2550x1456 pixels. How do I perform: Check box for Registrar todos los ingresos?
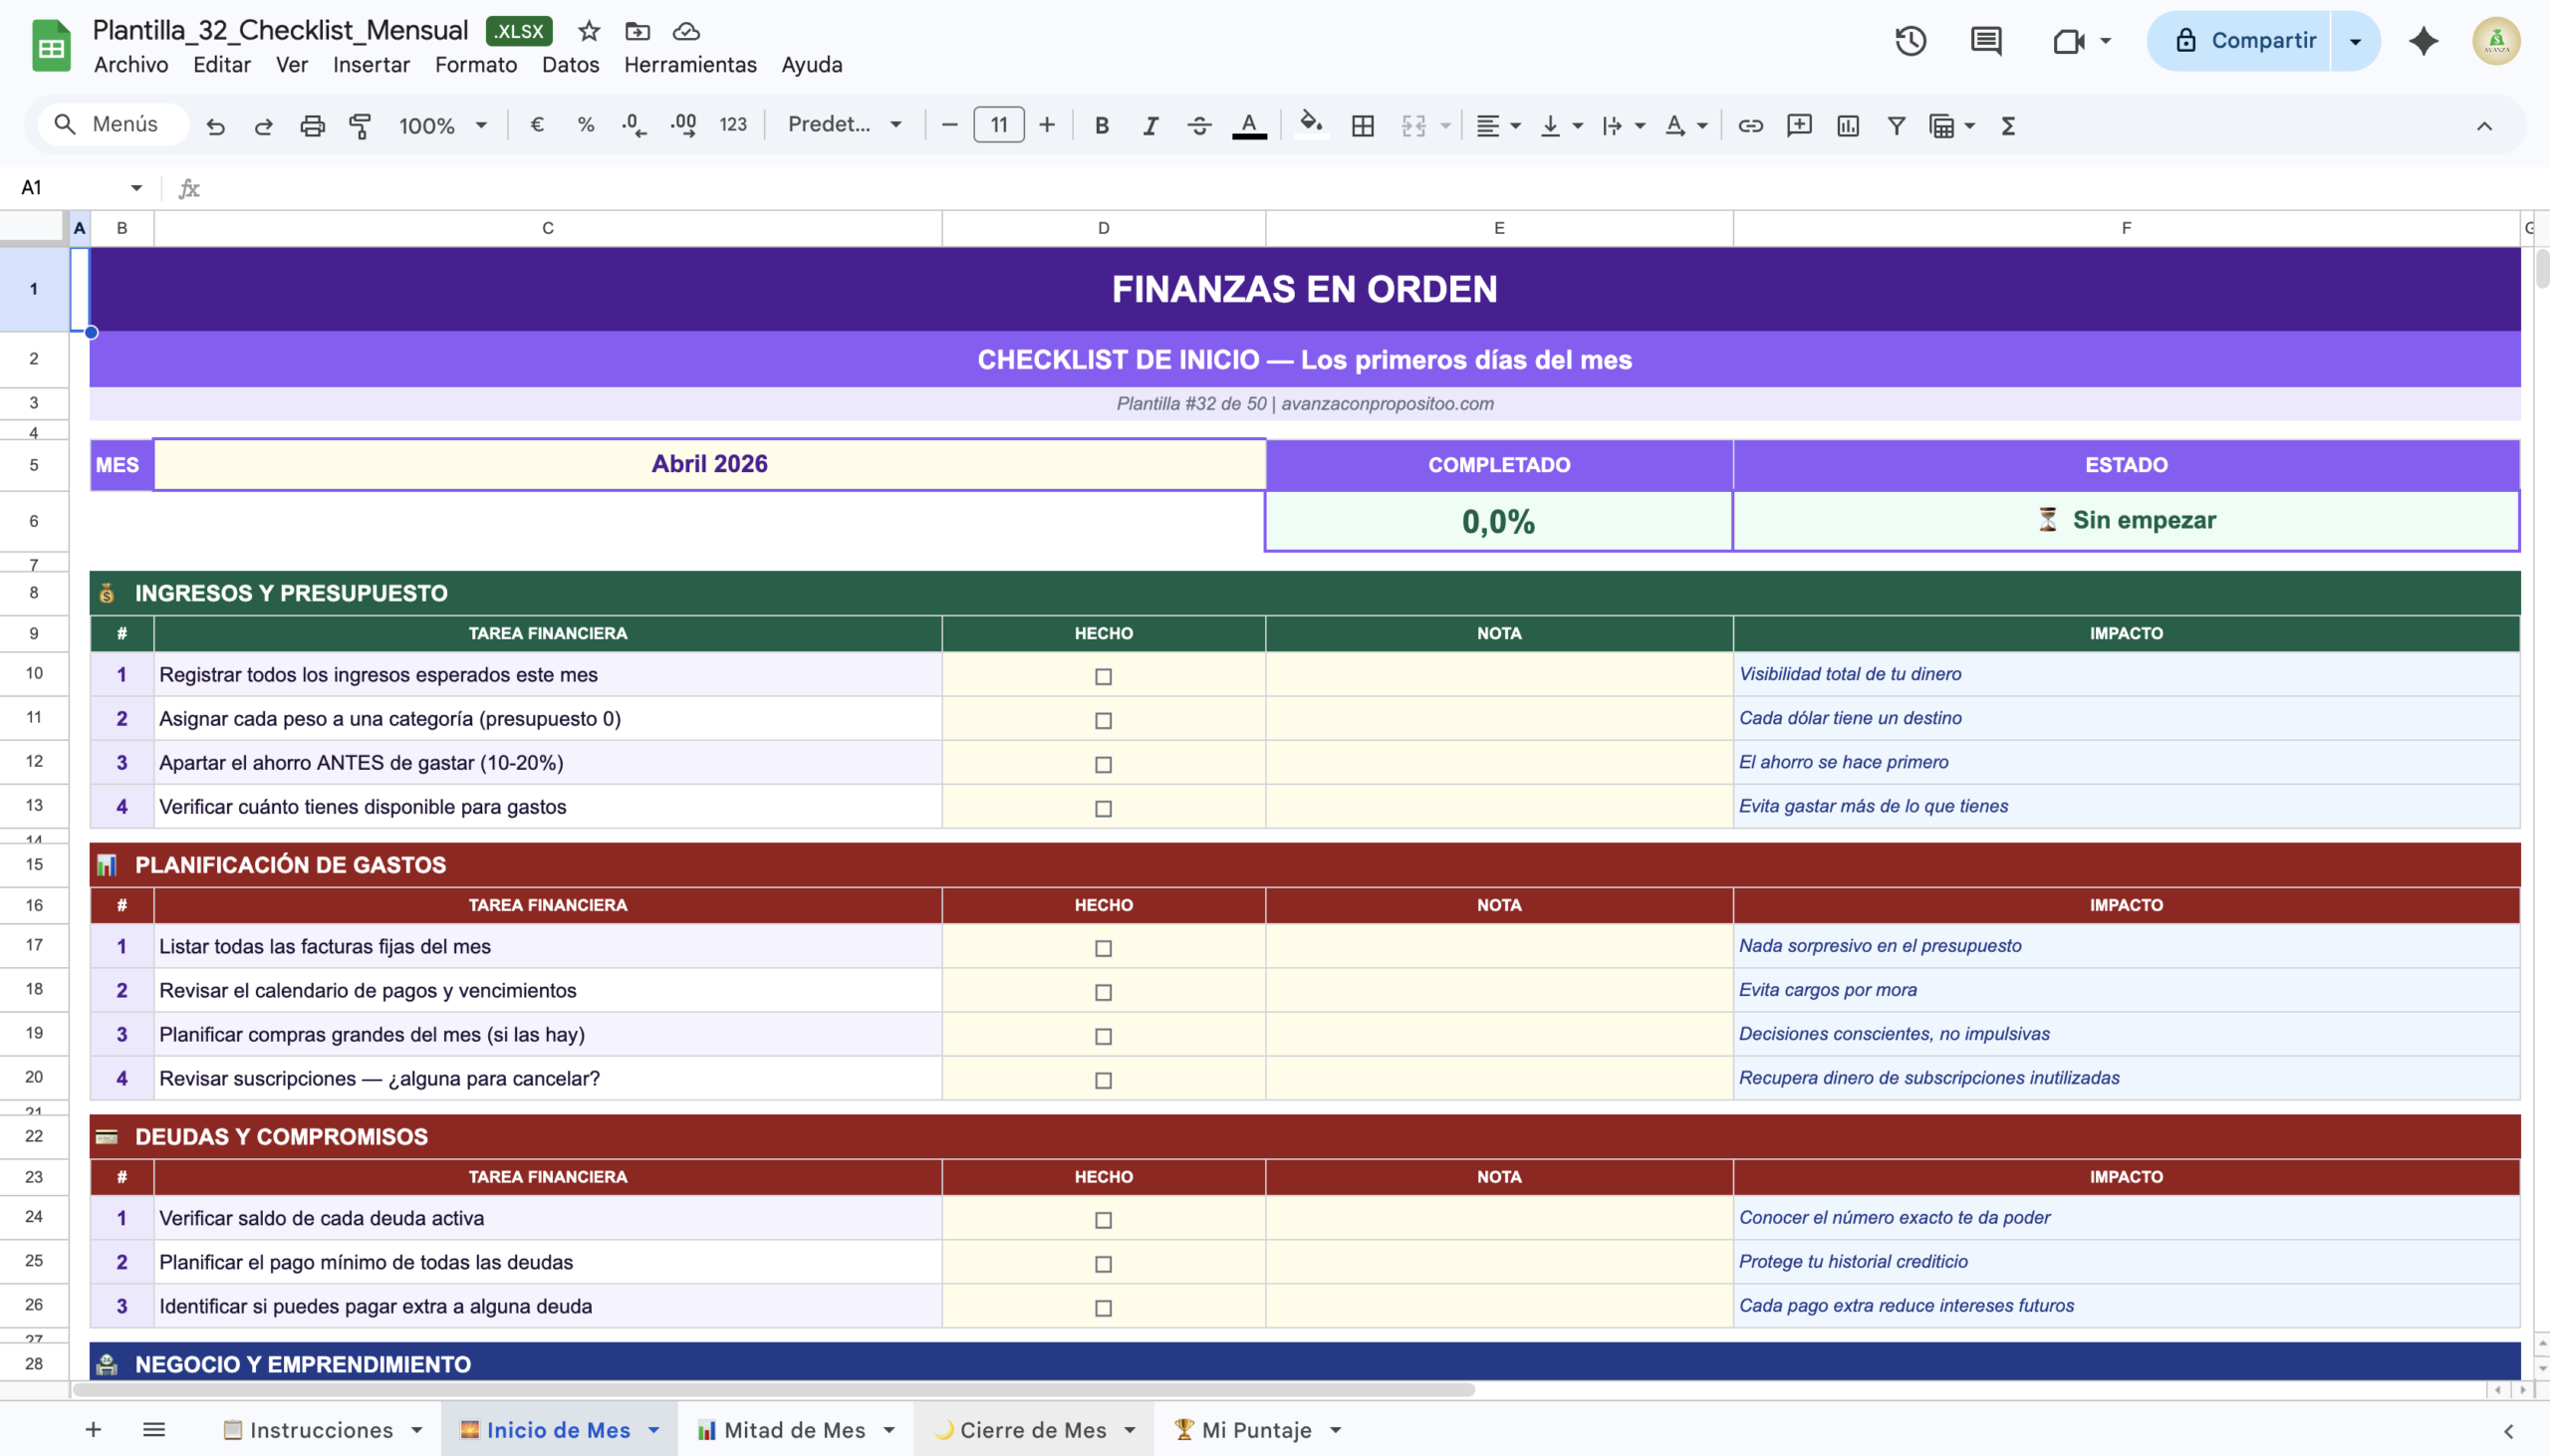pos(1103,677)
